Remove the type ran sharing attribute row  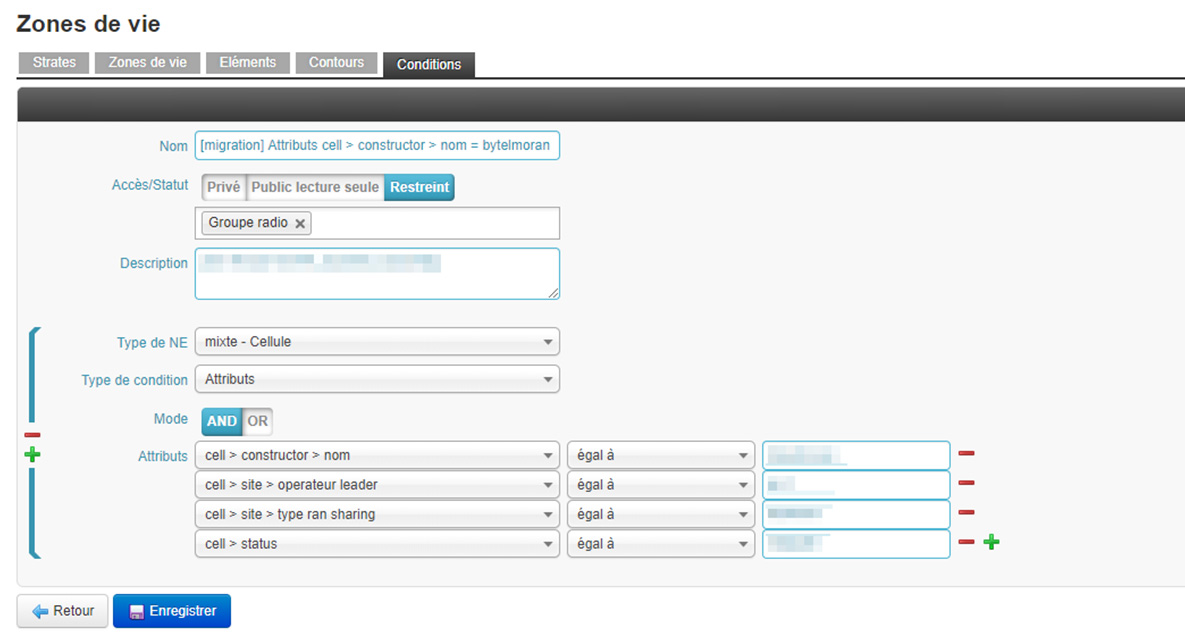pos(966,513)
